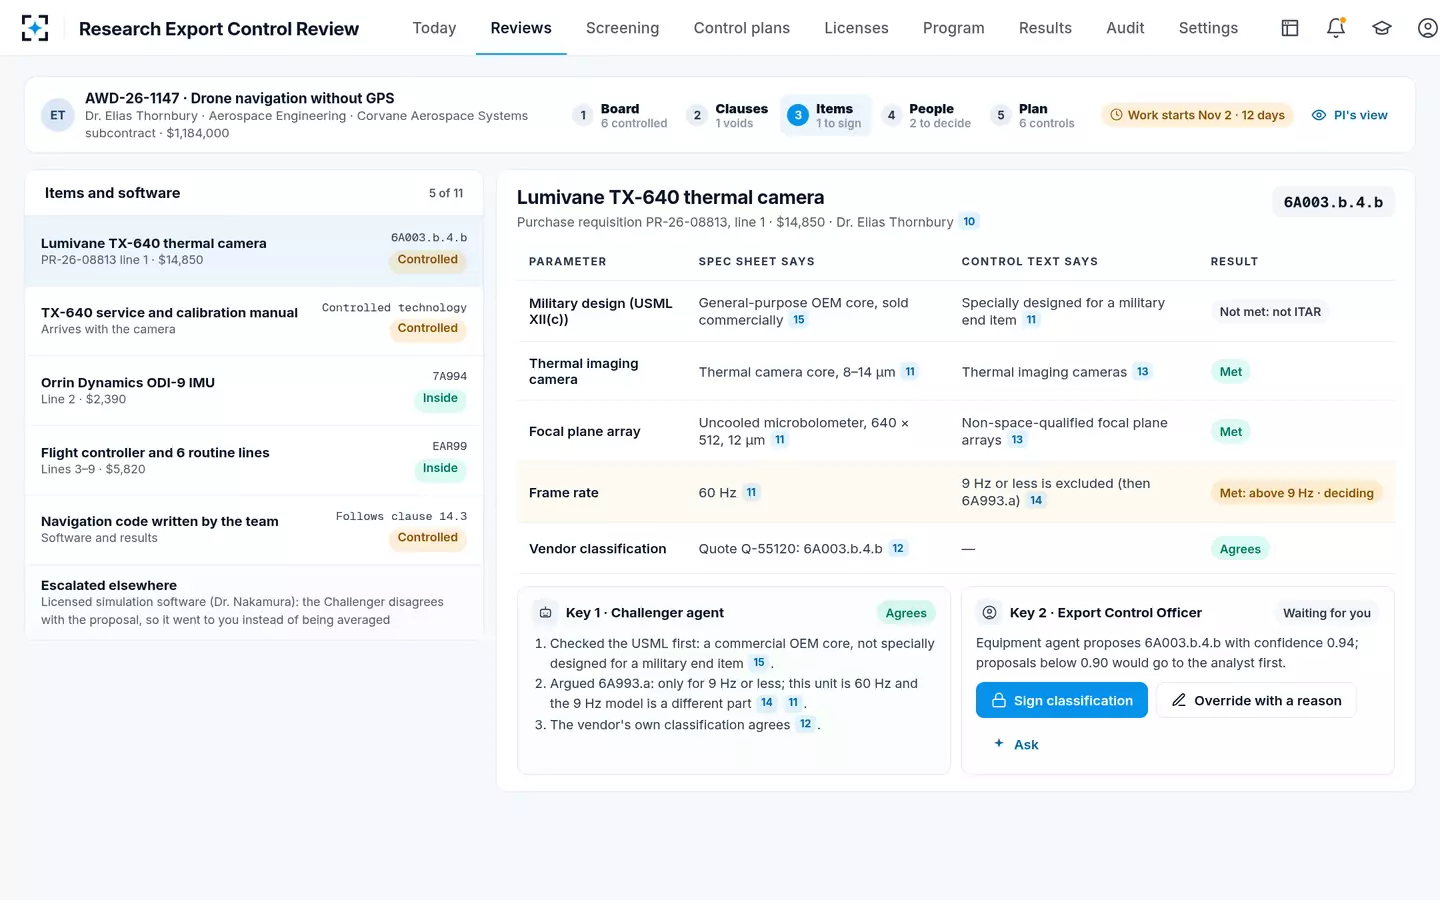Open citation 15 in Military design row
The width and height of the screenshot is (1440, 900).
point(799,320)
